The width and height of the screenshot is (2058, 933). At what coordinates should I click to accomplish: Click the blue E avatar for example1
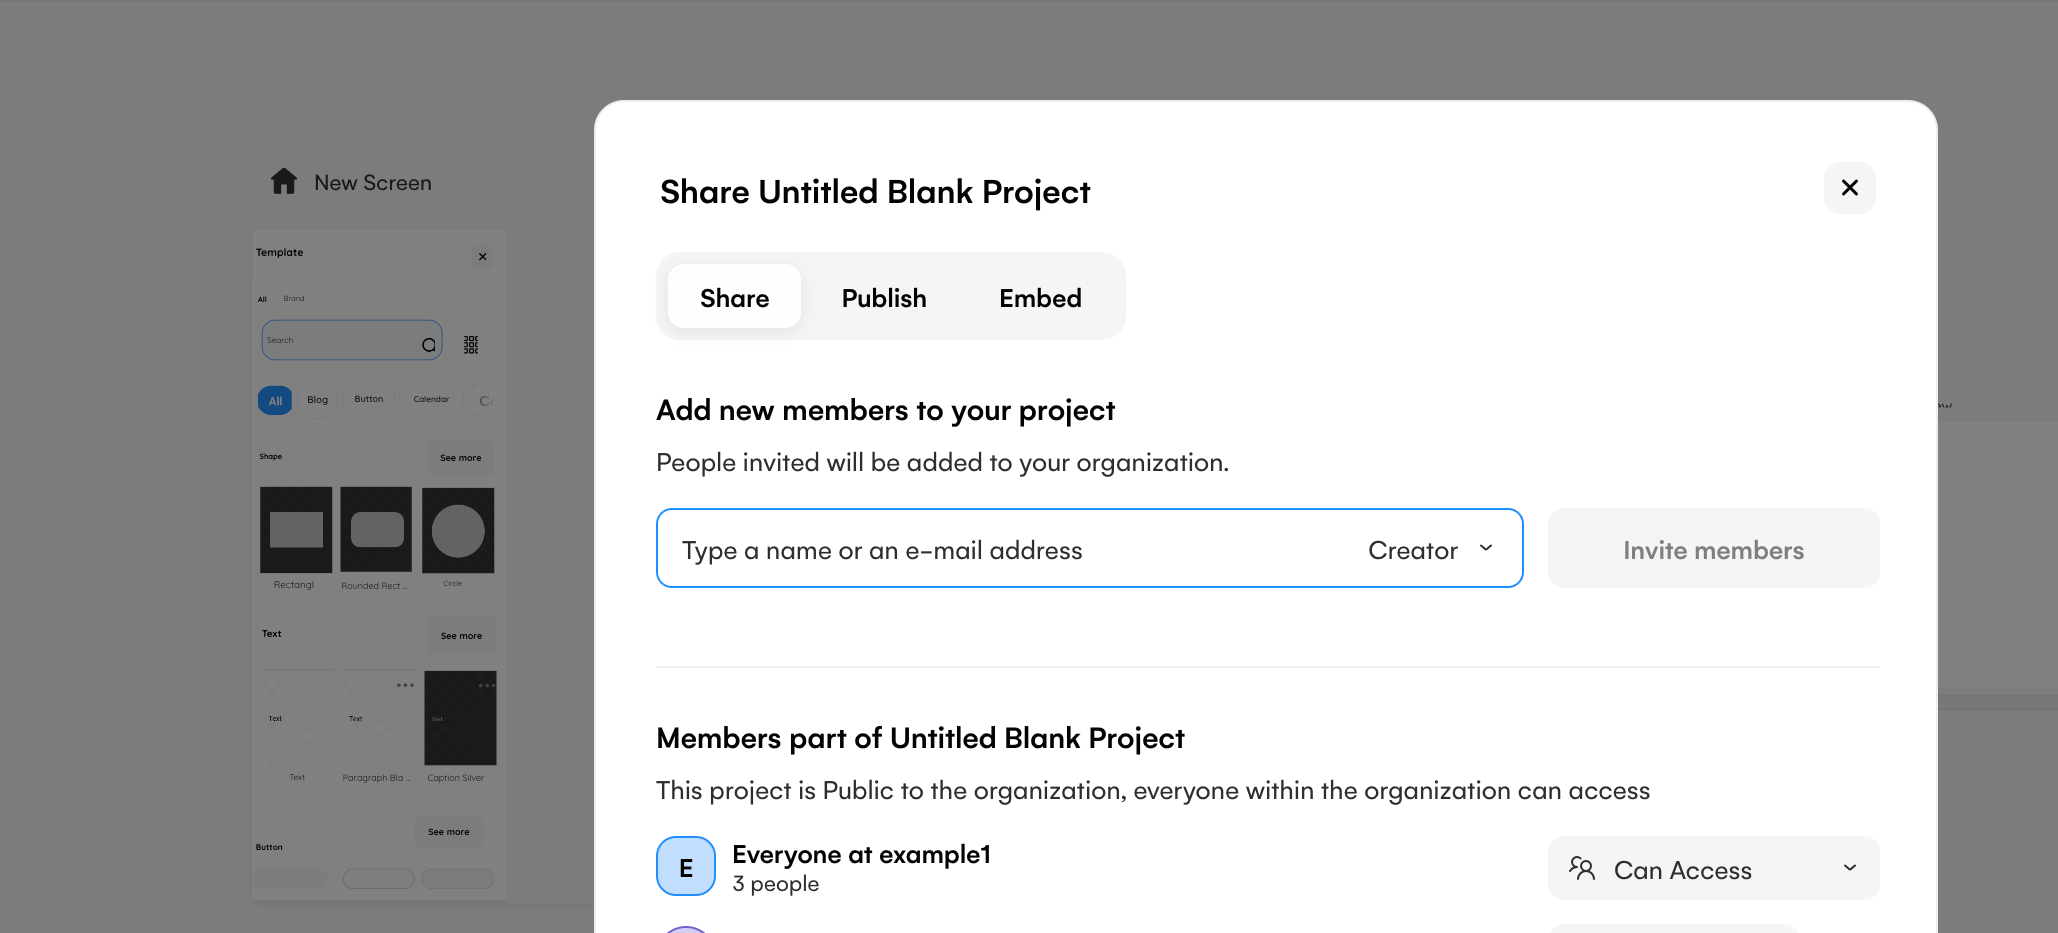pyautogui.click(x=686, y=866)
